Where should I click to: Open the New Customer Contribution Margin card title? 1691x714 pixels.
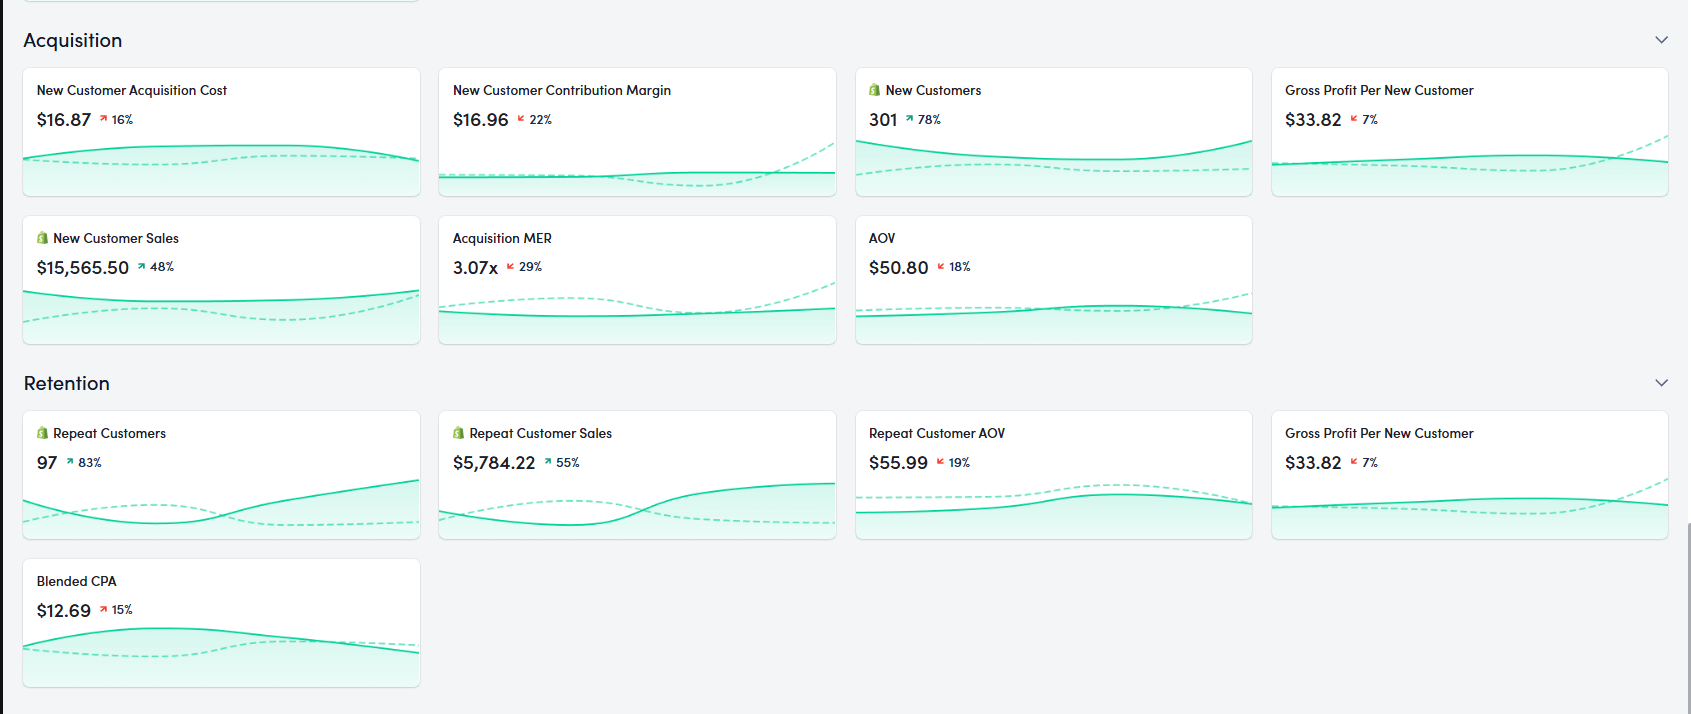562,90
